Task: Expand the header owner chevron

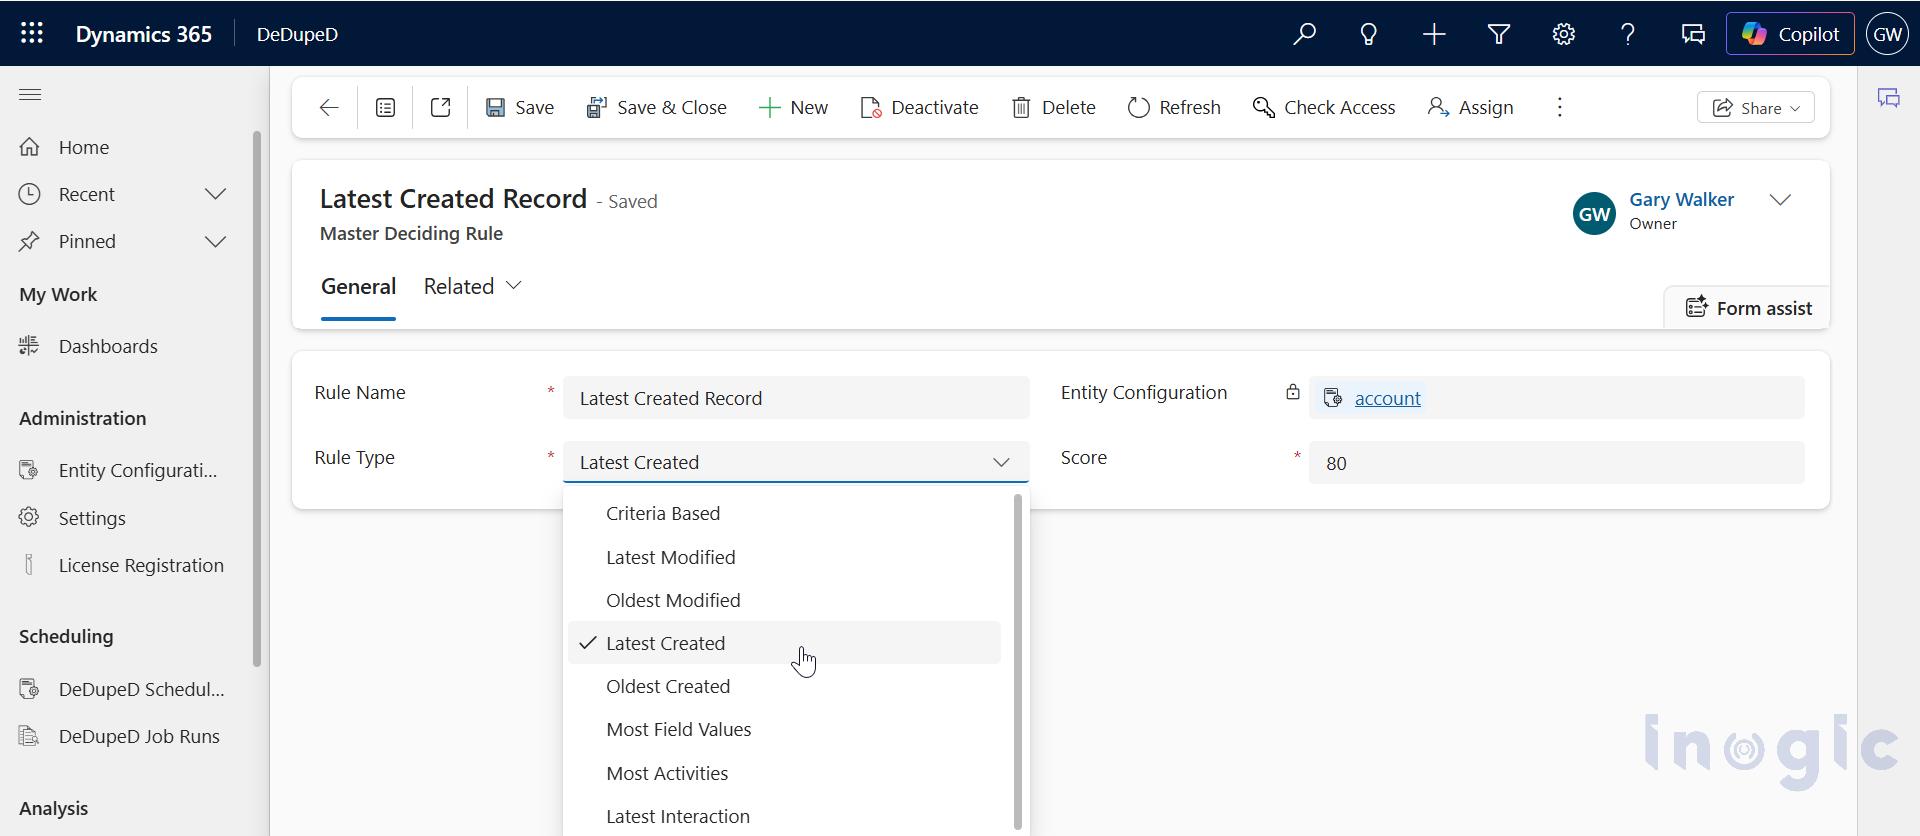Action: pyautogui.click(x=1780, y=200)
